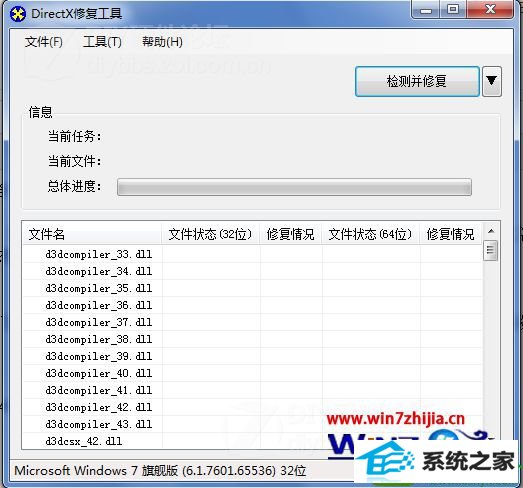The height and width of the screenshot is (488, 523).
Task: Expand the dropdown arrow beside 检测并修复
Action: 492,81
